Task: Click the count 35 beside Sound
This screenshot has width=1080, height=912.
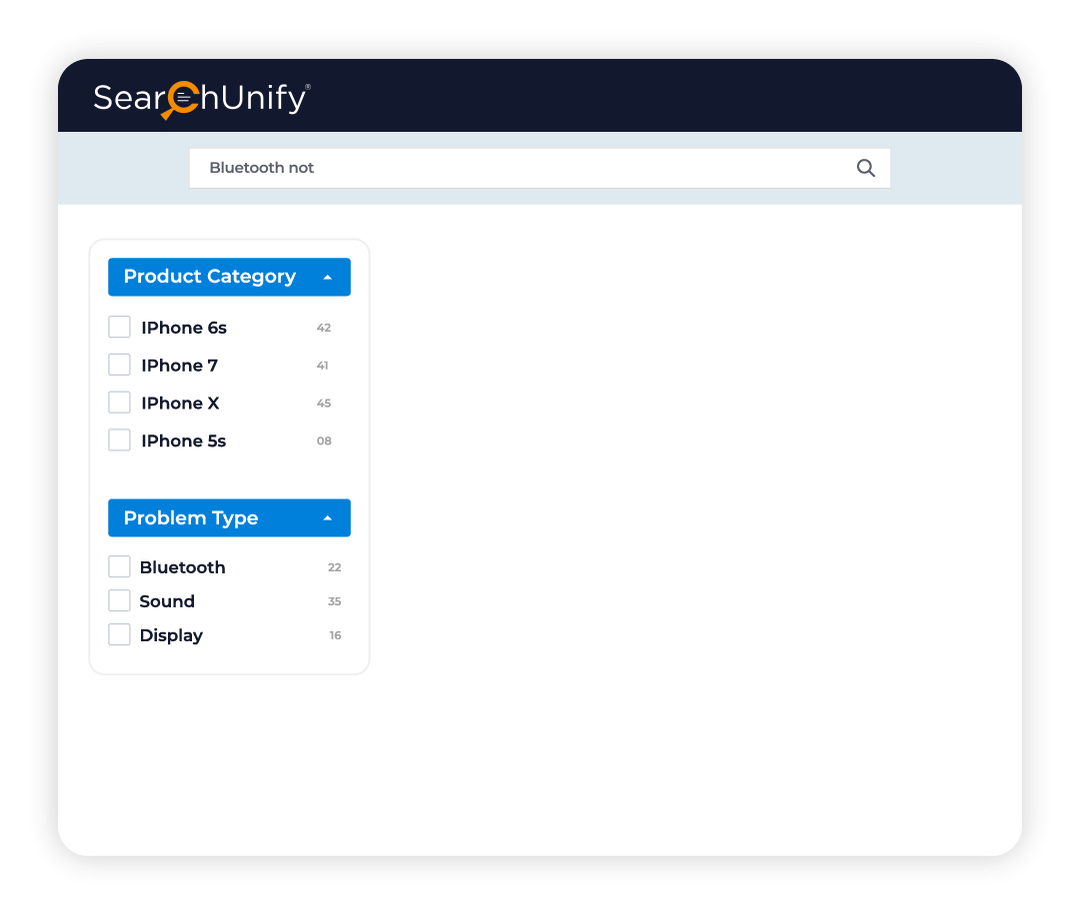Action: click(334, 601)
